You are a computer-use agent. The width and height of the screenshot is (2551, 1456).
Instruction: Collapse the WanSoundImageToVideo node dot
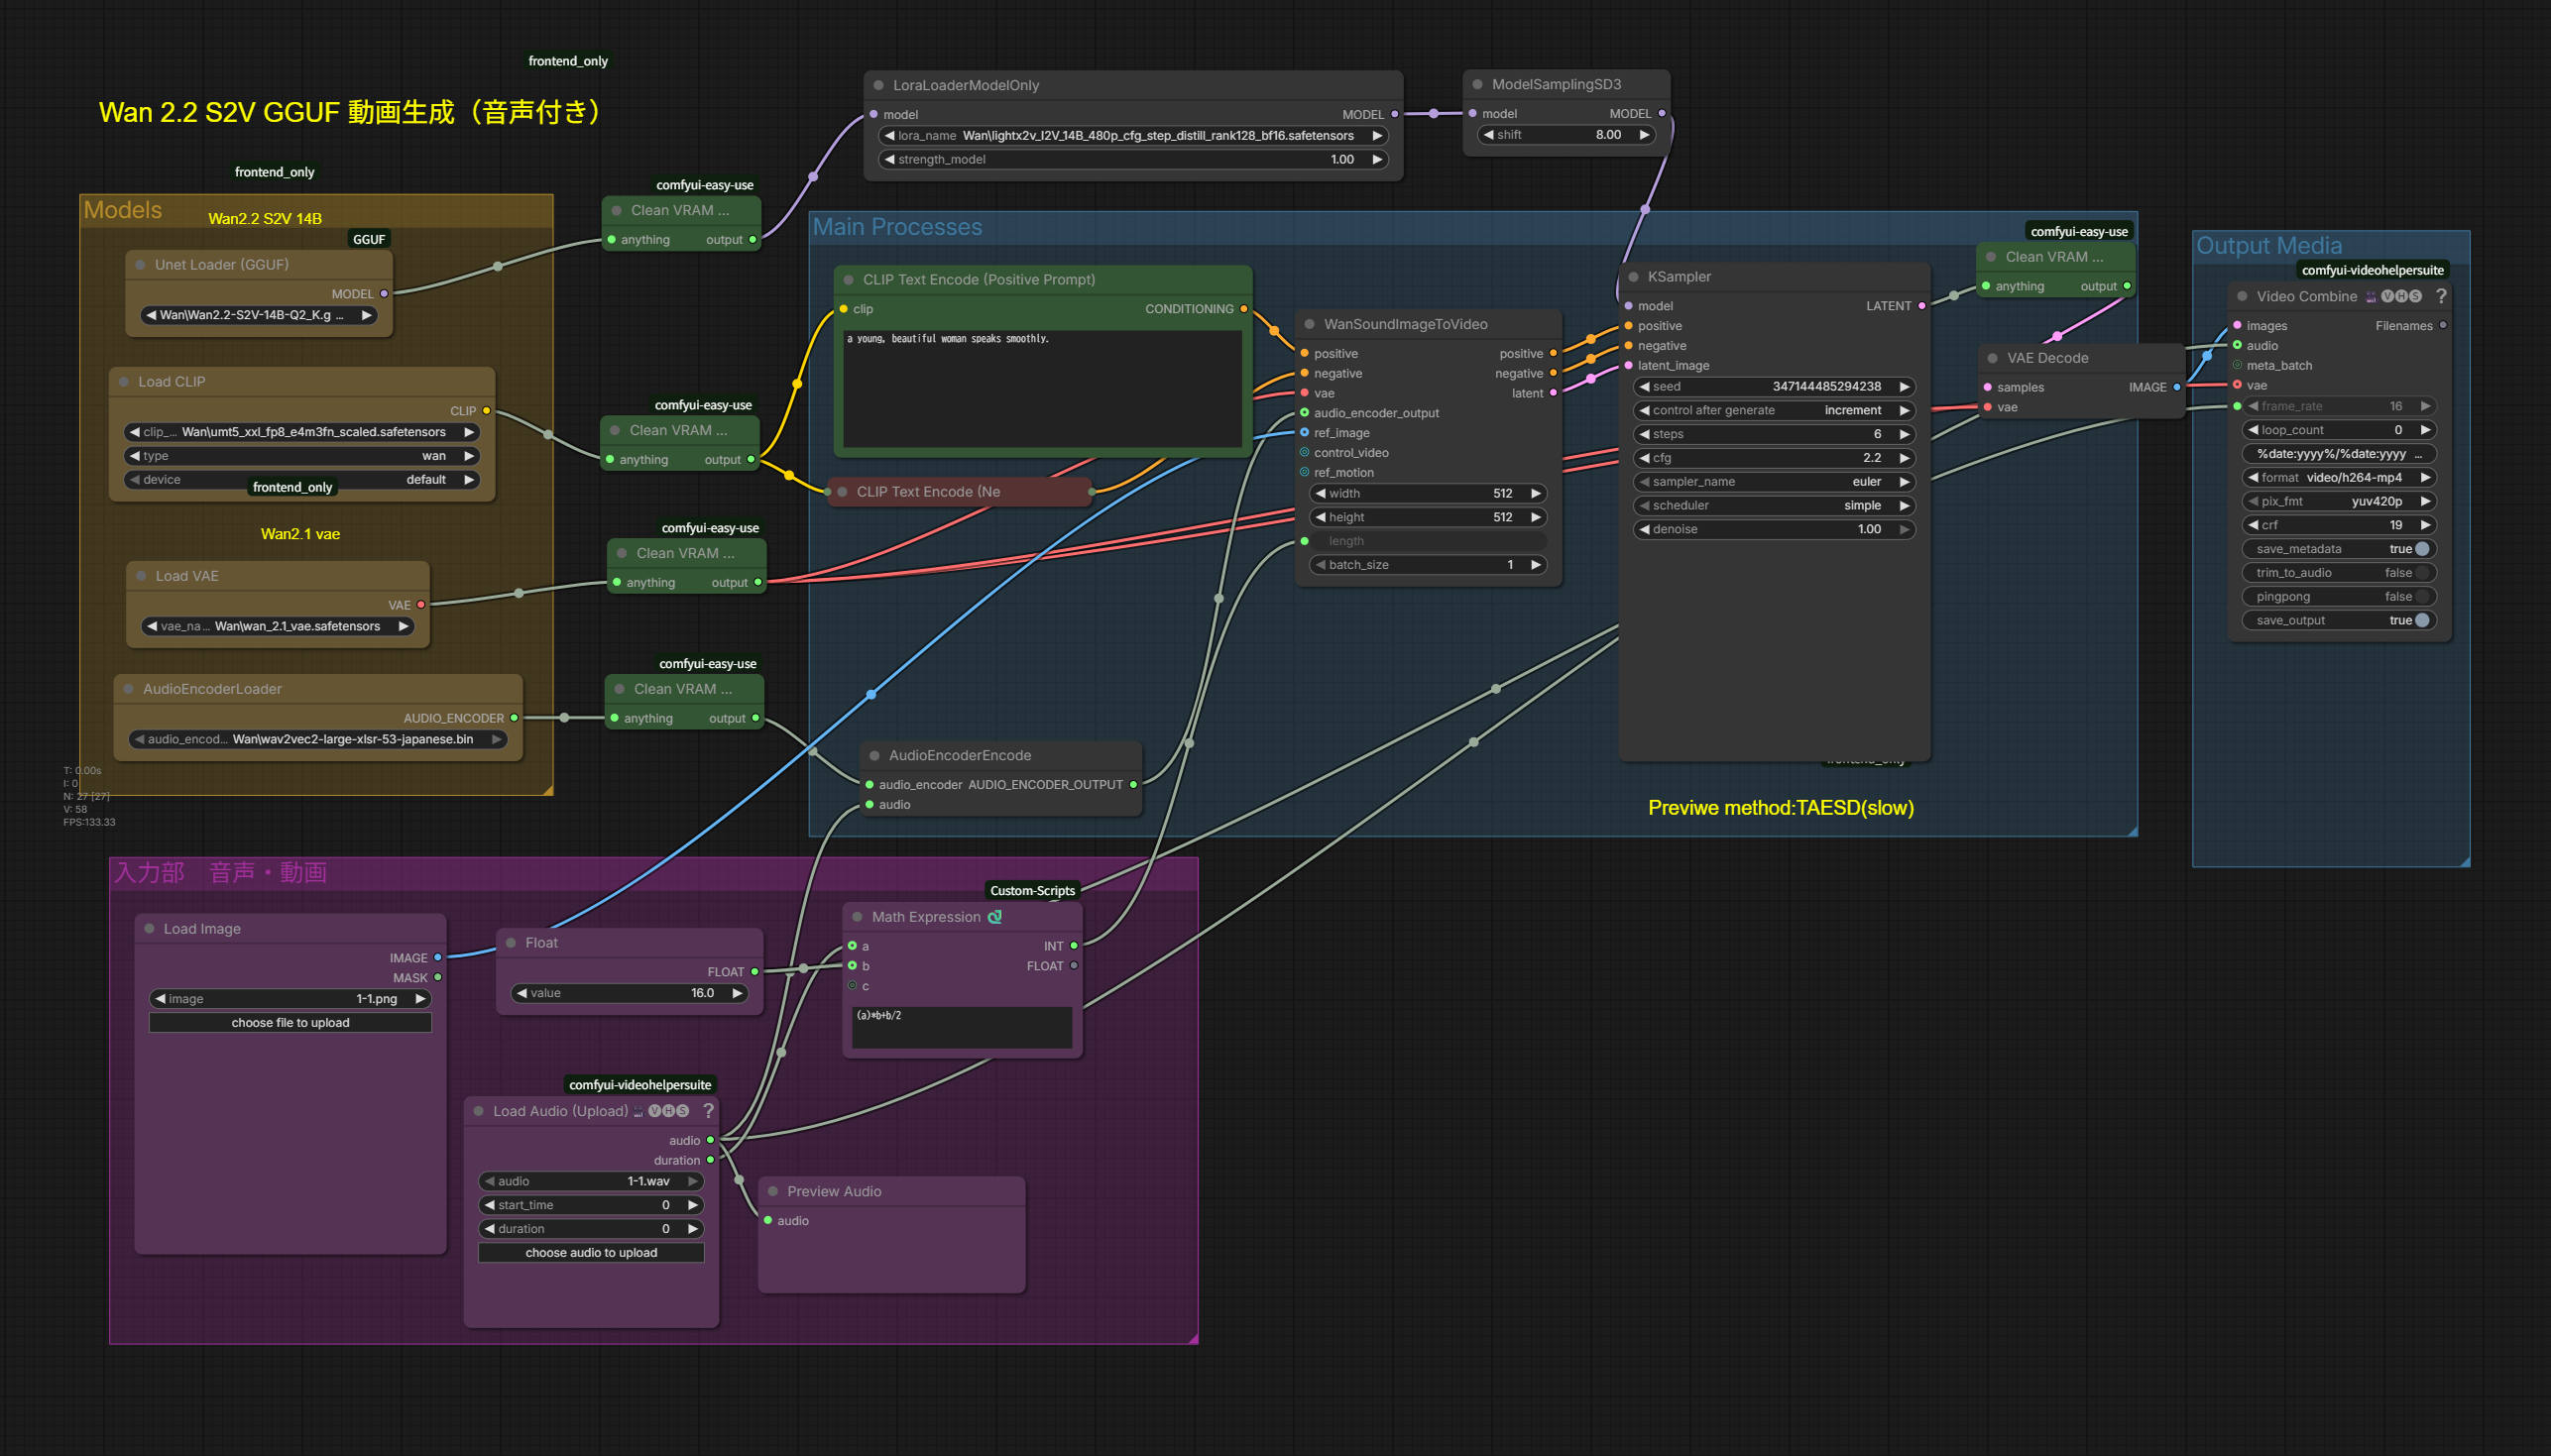(1309, 324)
